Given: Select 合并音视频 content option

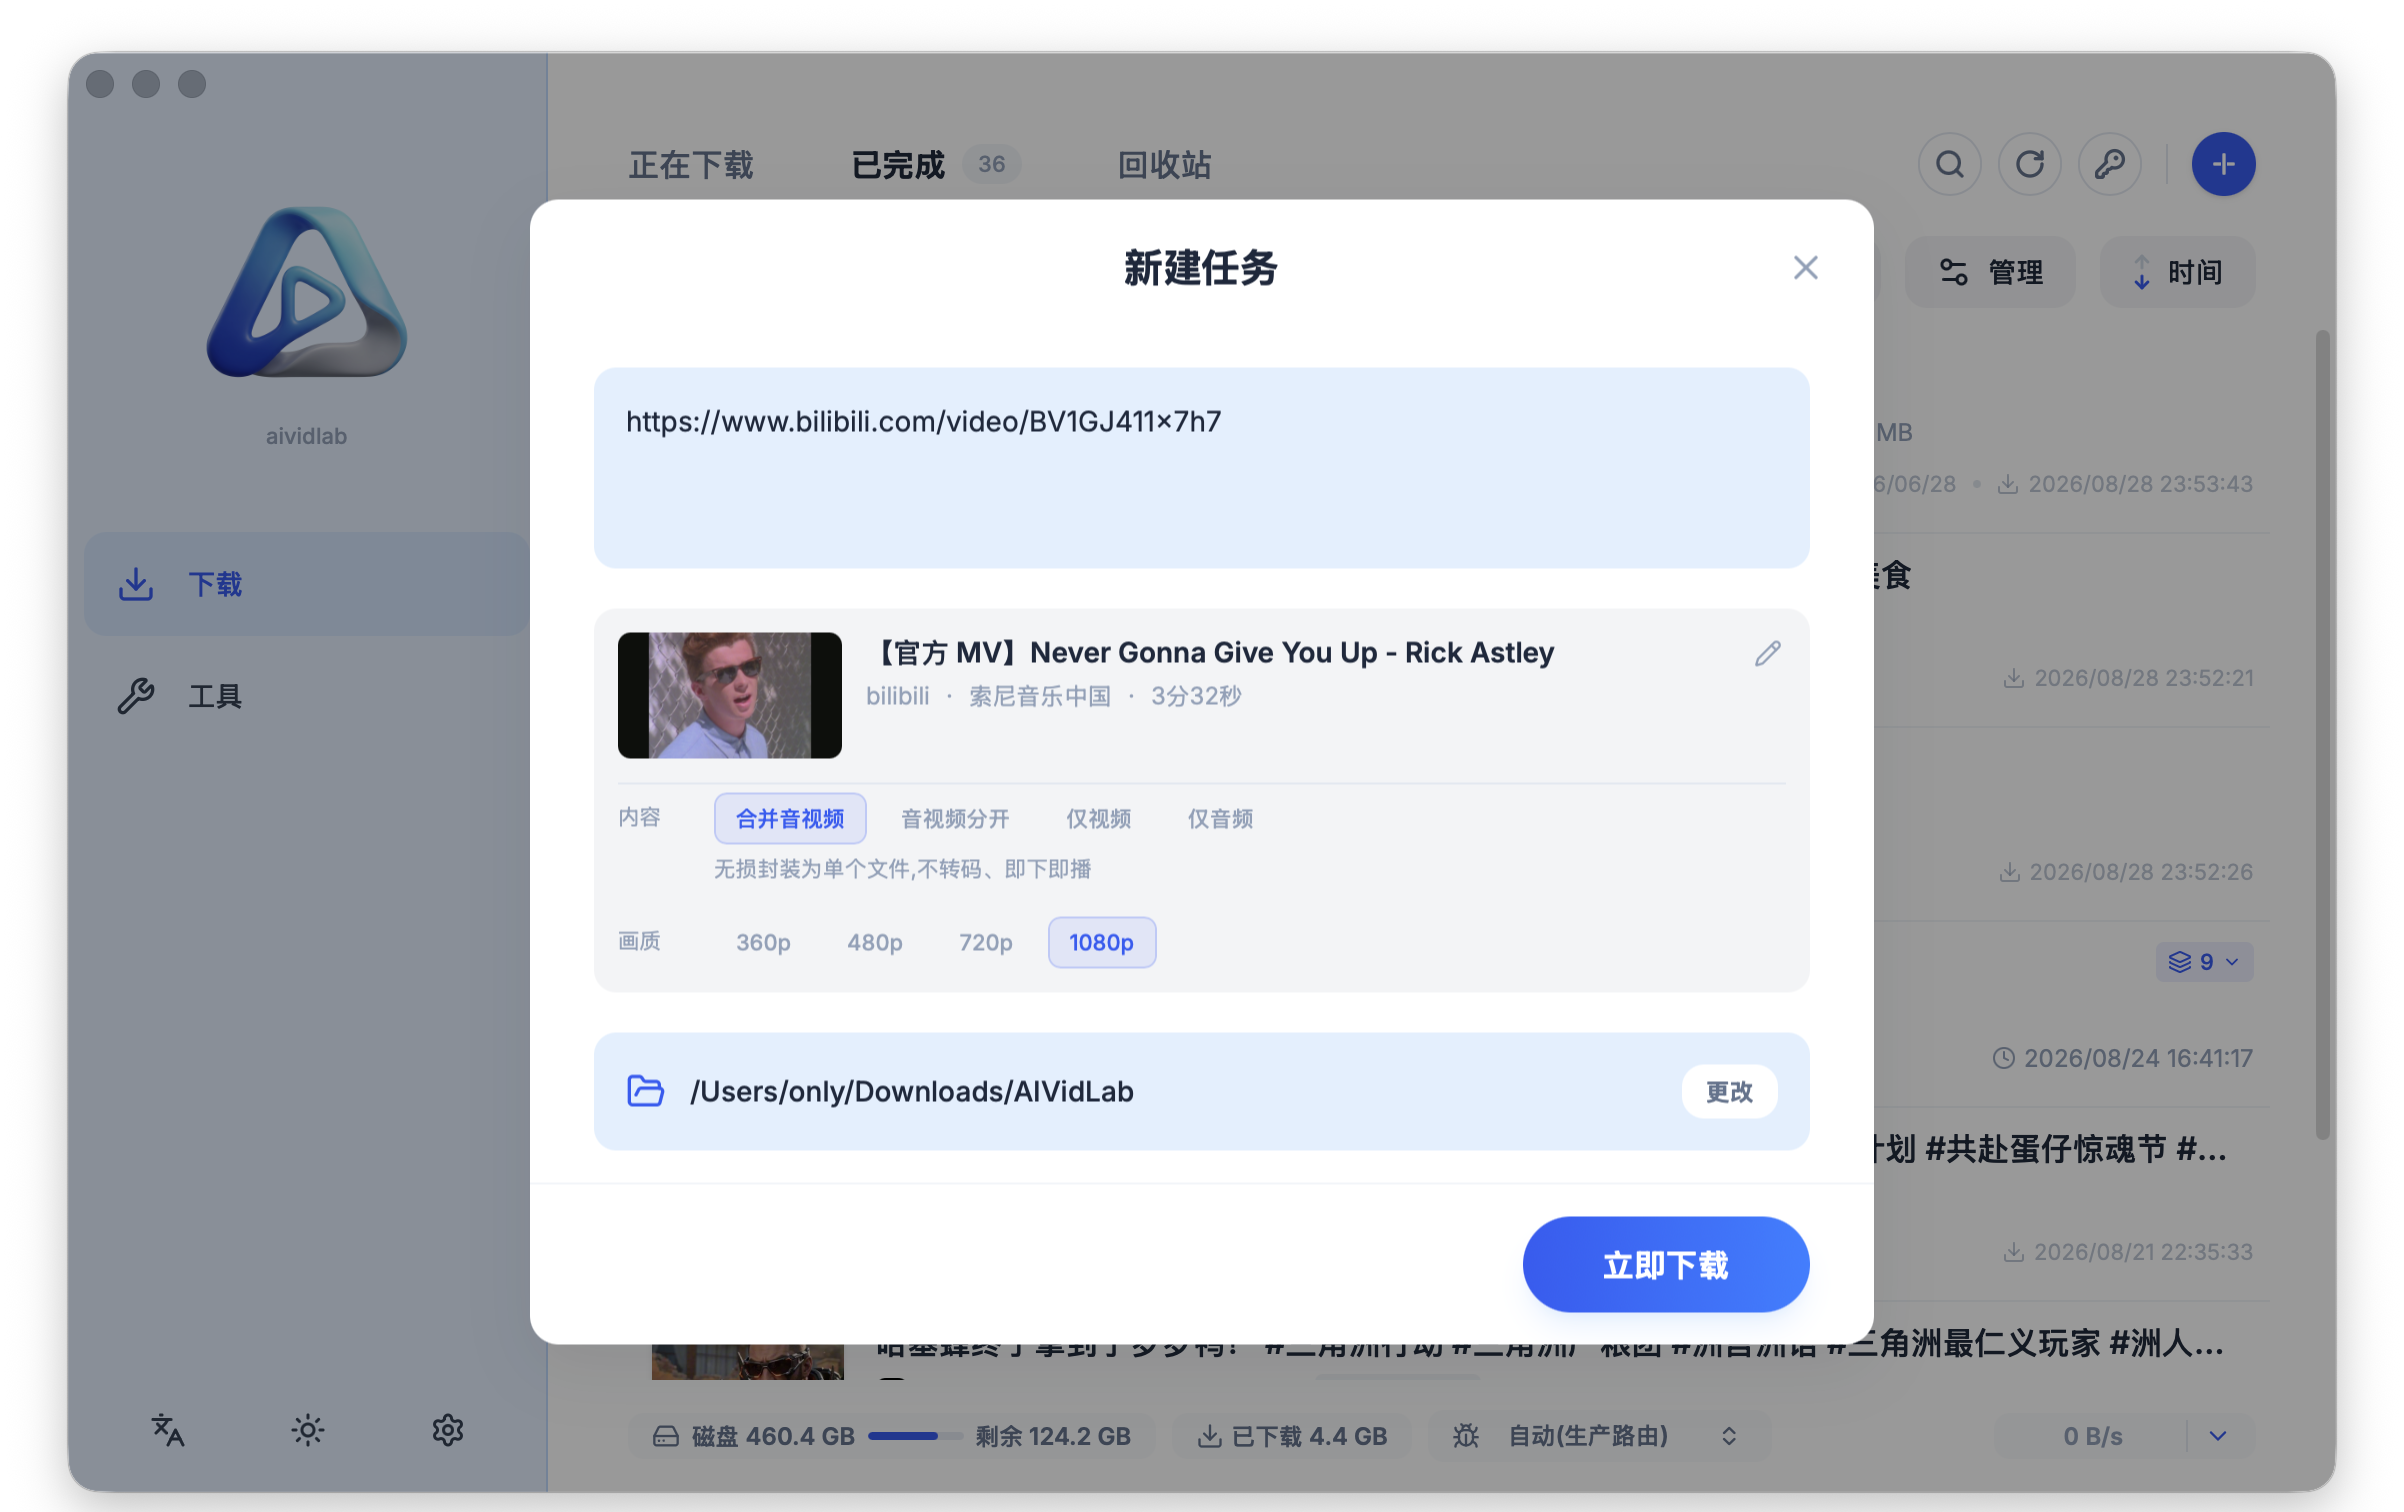Looking at the screenshot, I should pyautogui.click(x=790, y=819).
